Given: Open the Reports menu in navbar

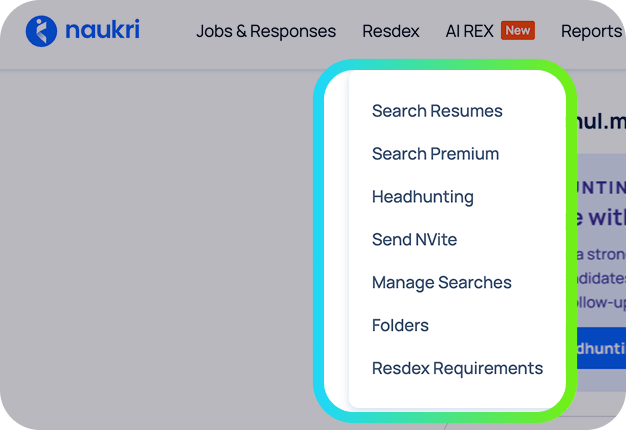Looking at the screenshot, I should [592, 32].
